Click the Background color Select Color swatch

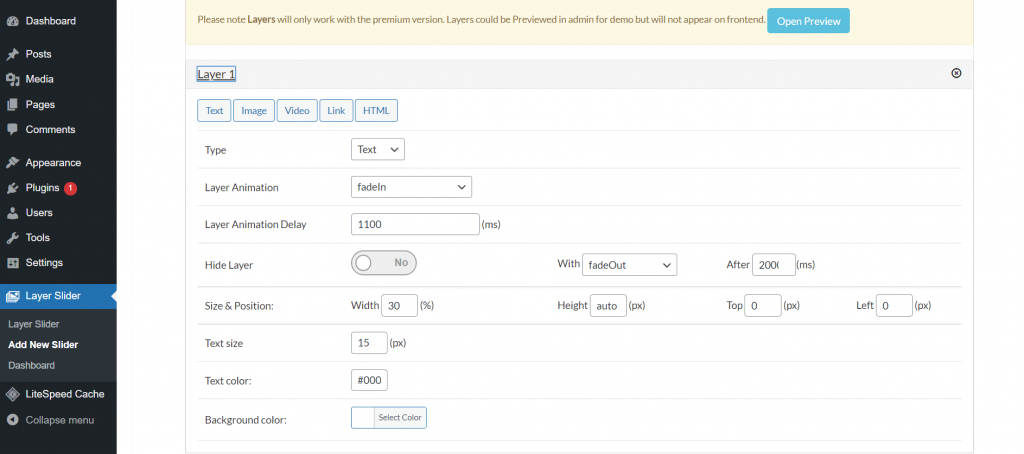(x=389, y=417)
